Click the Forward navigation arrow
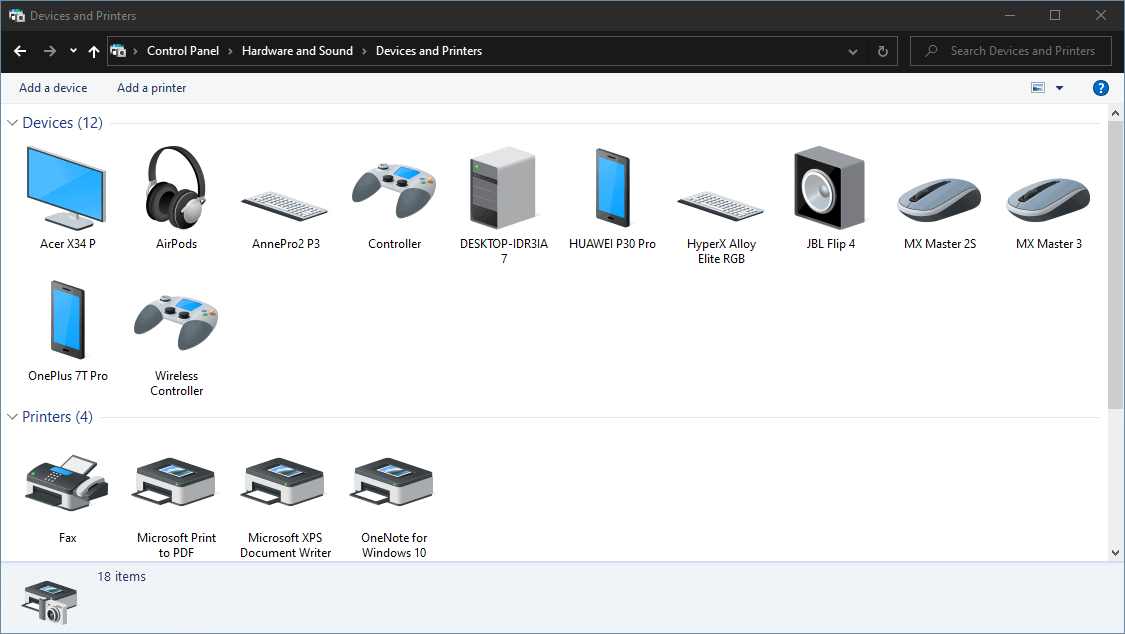 [50, 51]
